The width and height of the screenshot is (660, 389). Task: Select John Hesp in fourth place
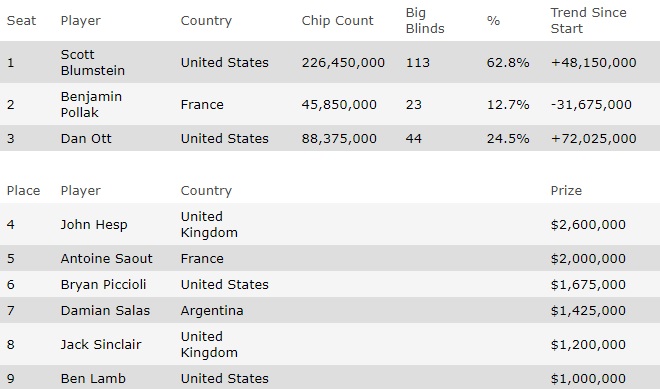(x=94, y=225)
